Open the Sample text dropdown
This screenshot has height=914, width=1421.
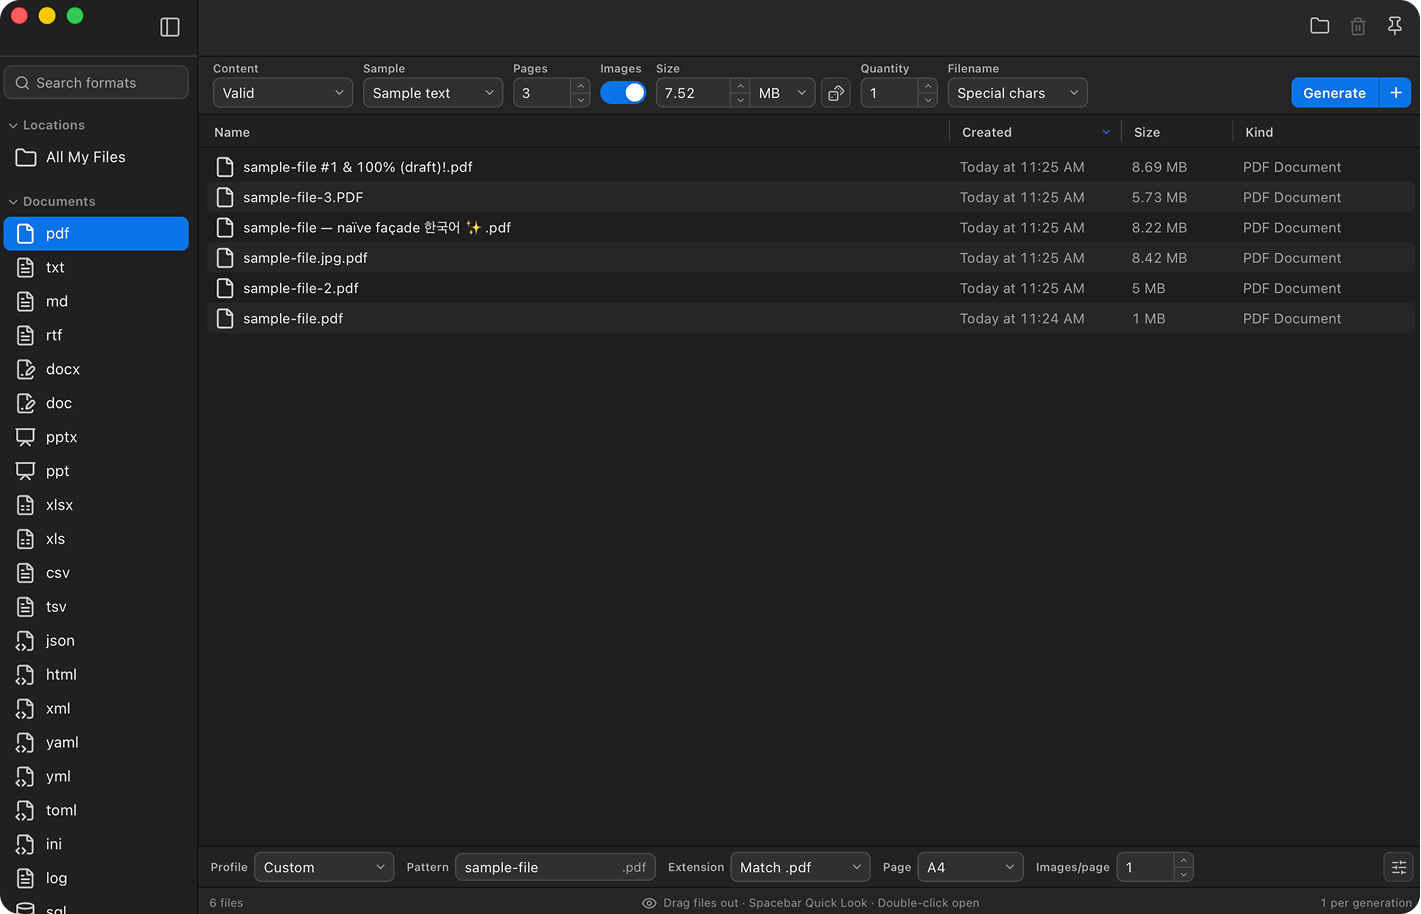click(433, 93)
